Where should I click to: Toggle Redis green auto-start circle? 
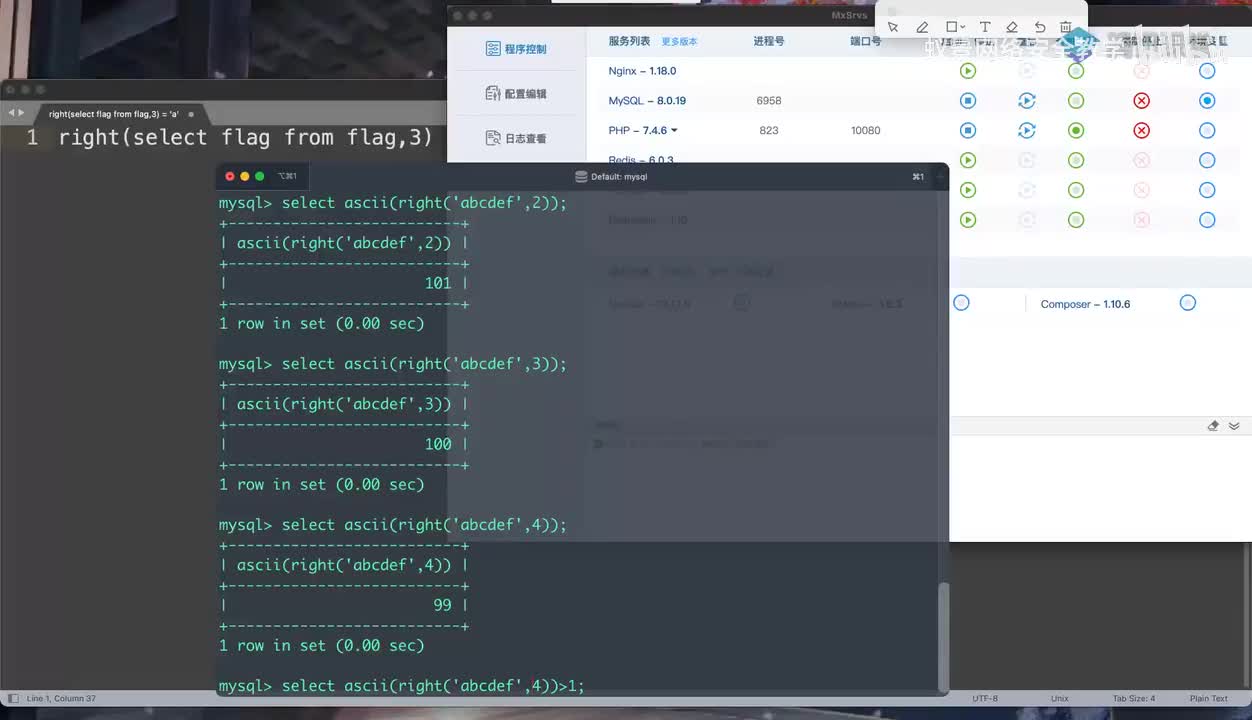[x=1076, y=160]
